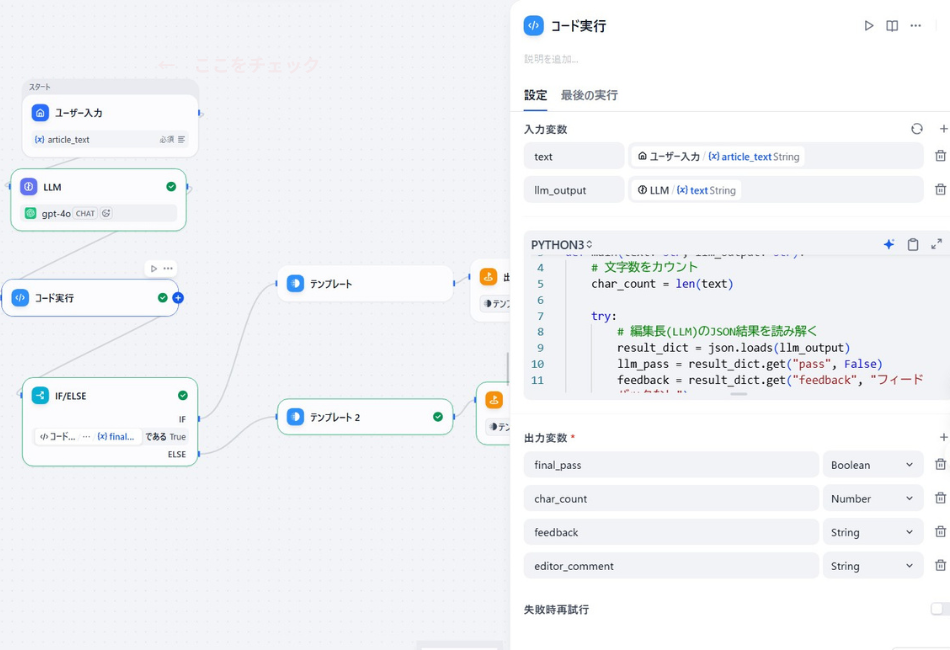950x650 pixels.
Task: Generate code with the AI sparkle icon
Action: [888, 243]
